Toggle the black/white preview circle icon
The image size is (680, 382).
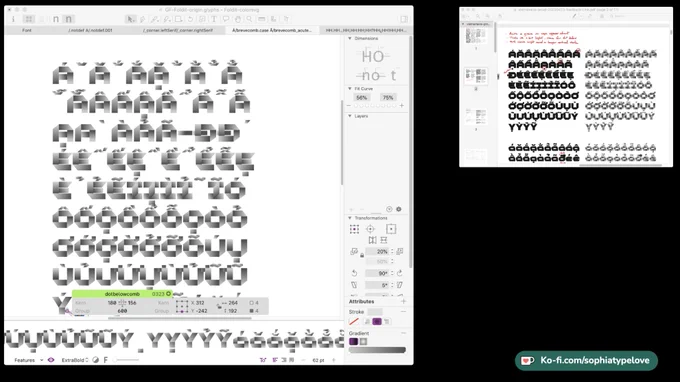[96, 360]
